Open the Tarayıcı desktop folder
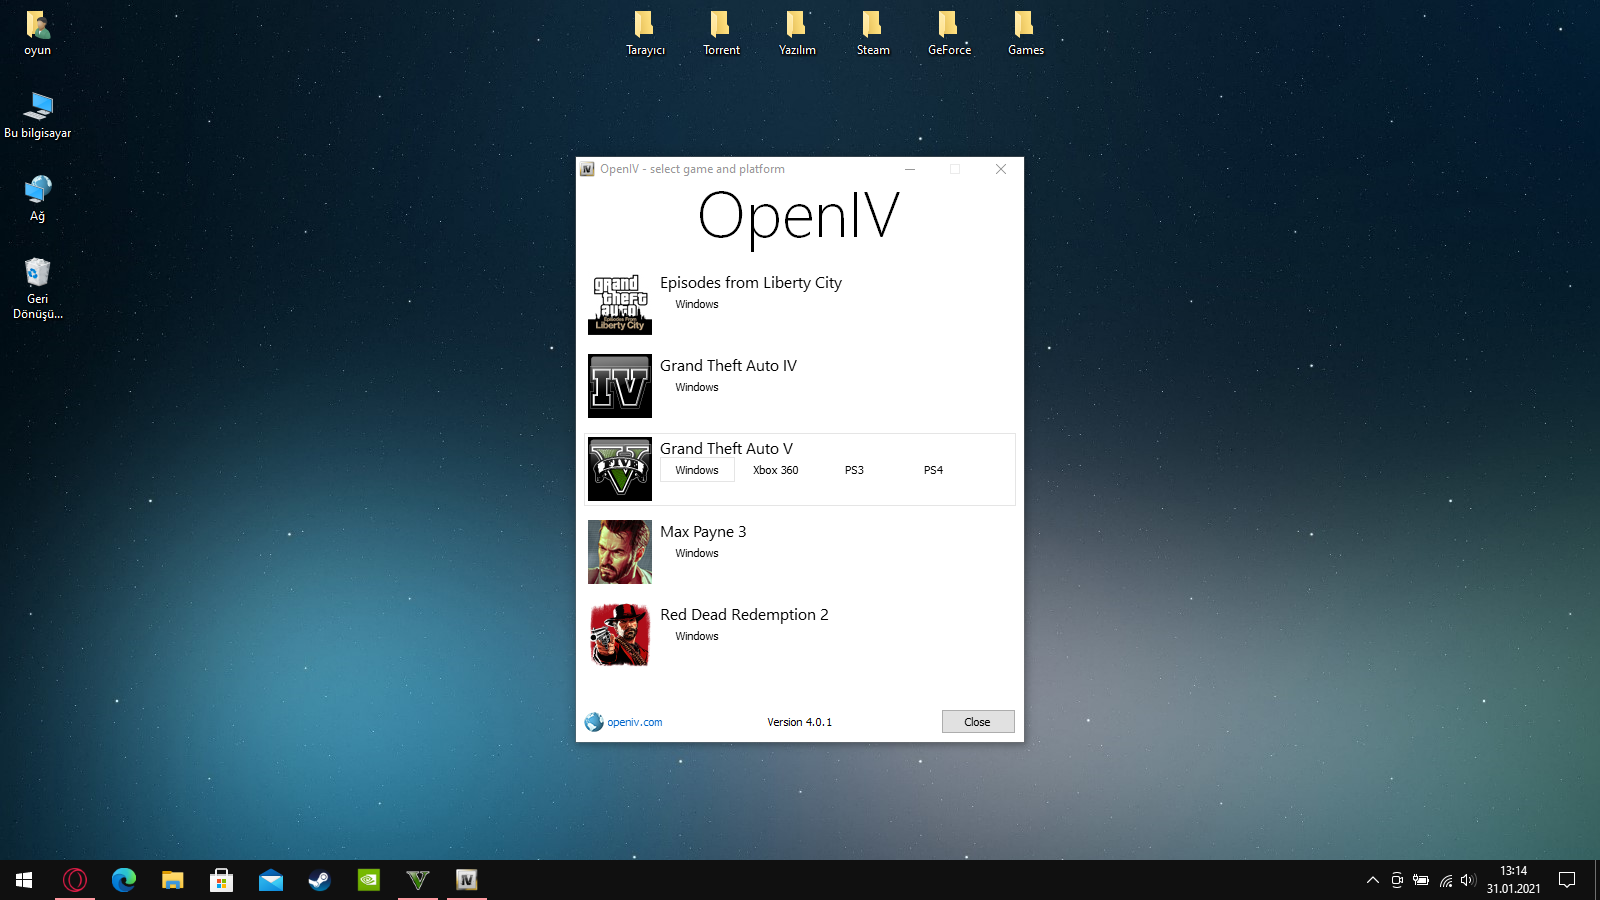 645,34
